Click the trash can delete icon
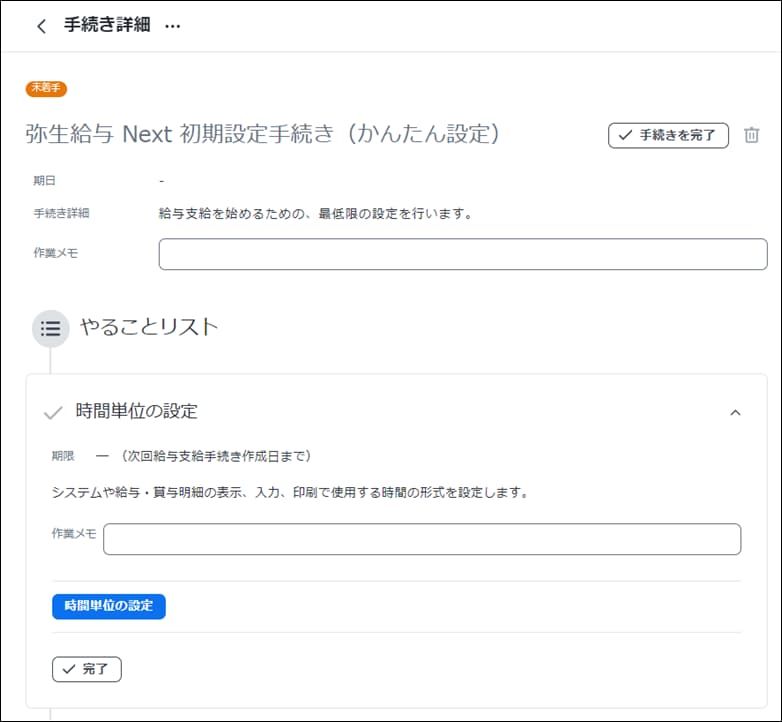782x722 pixels. (752, 135)
